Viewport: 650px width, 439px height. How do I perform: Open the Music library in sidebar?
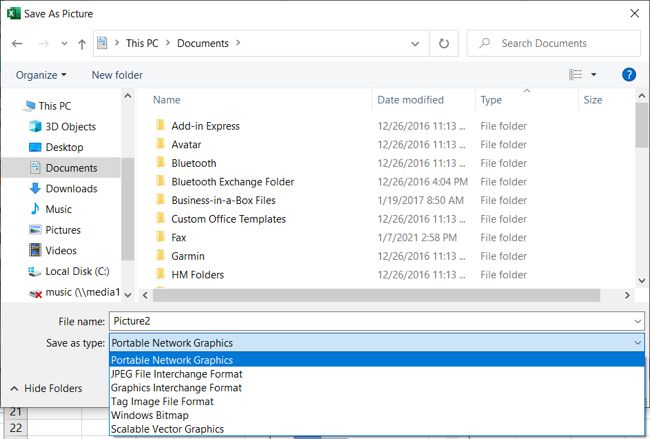(58, 209)
